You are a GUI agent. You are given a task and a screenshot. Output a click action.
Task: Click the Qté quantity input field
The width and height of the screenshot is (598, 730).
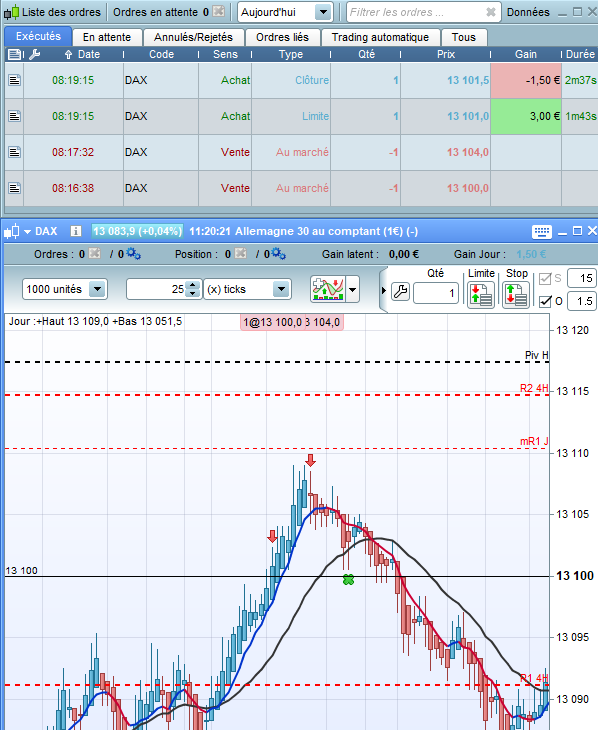[x=435, y=293]
